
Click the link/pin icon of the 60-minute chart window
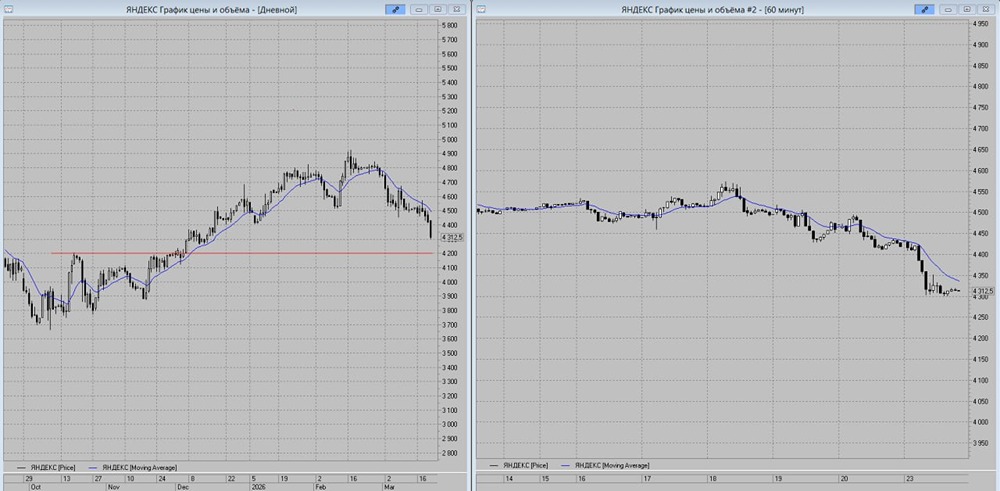924,10
